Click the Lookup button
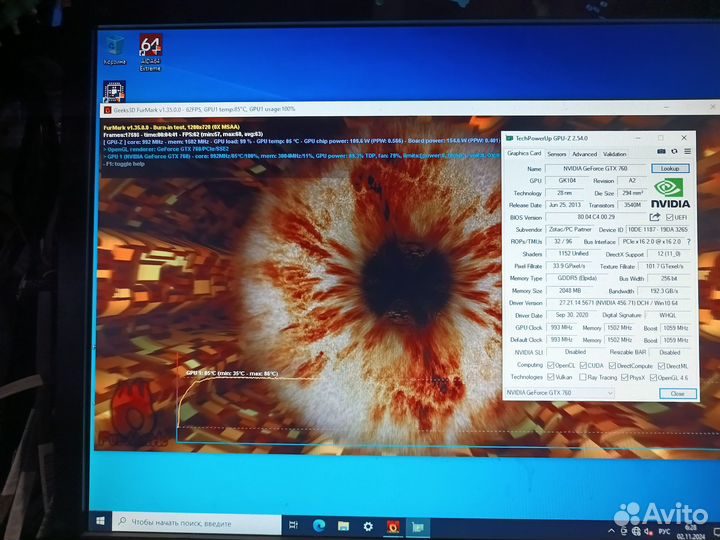The height and width of the screenshot is (540, 720). click(x=670, y=169)
